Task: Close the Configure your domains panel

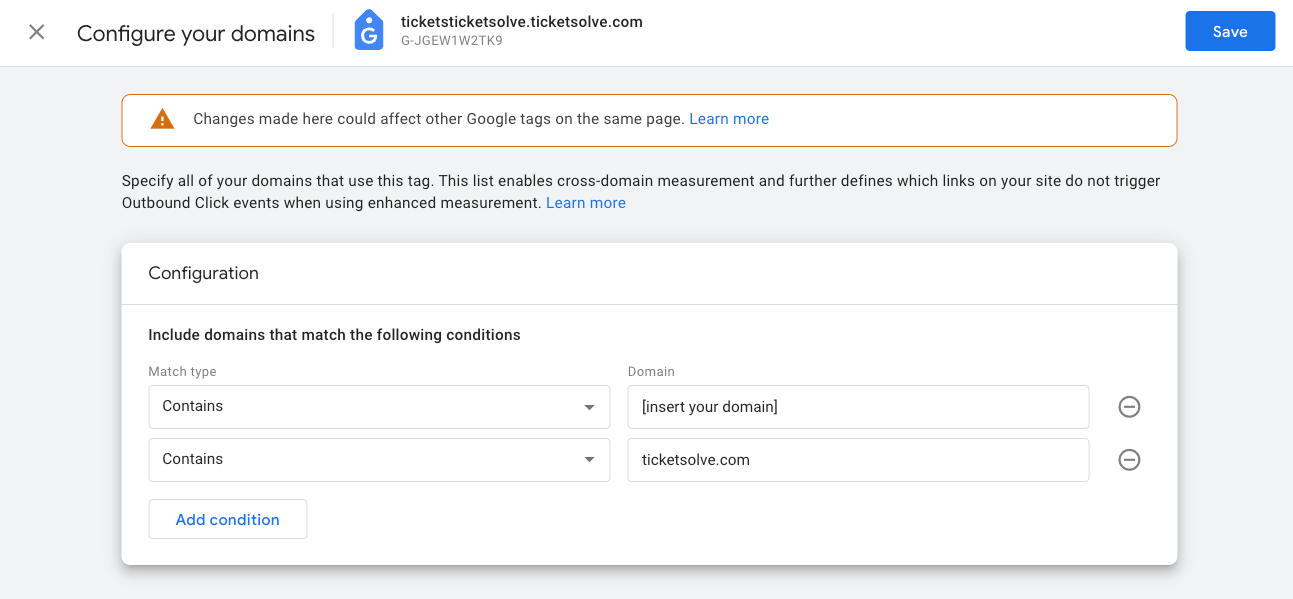Action: [x=37, y=32]
